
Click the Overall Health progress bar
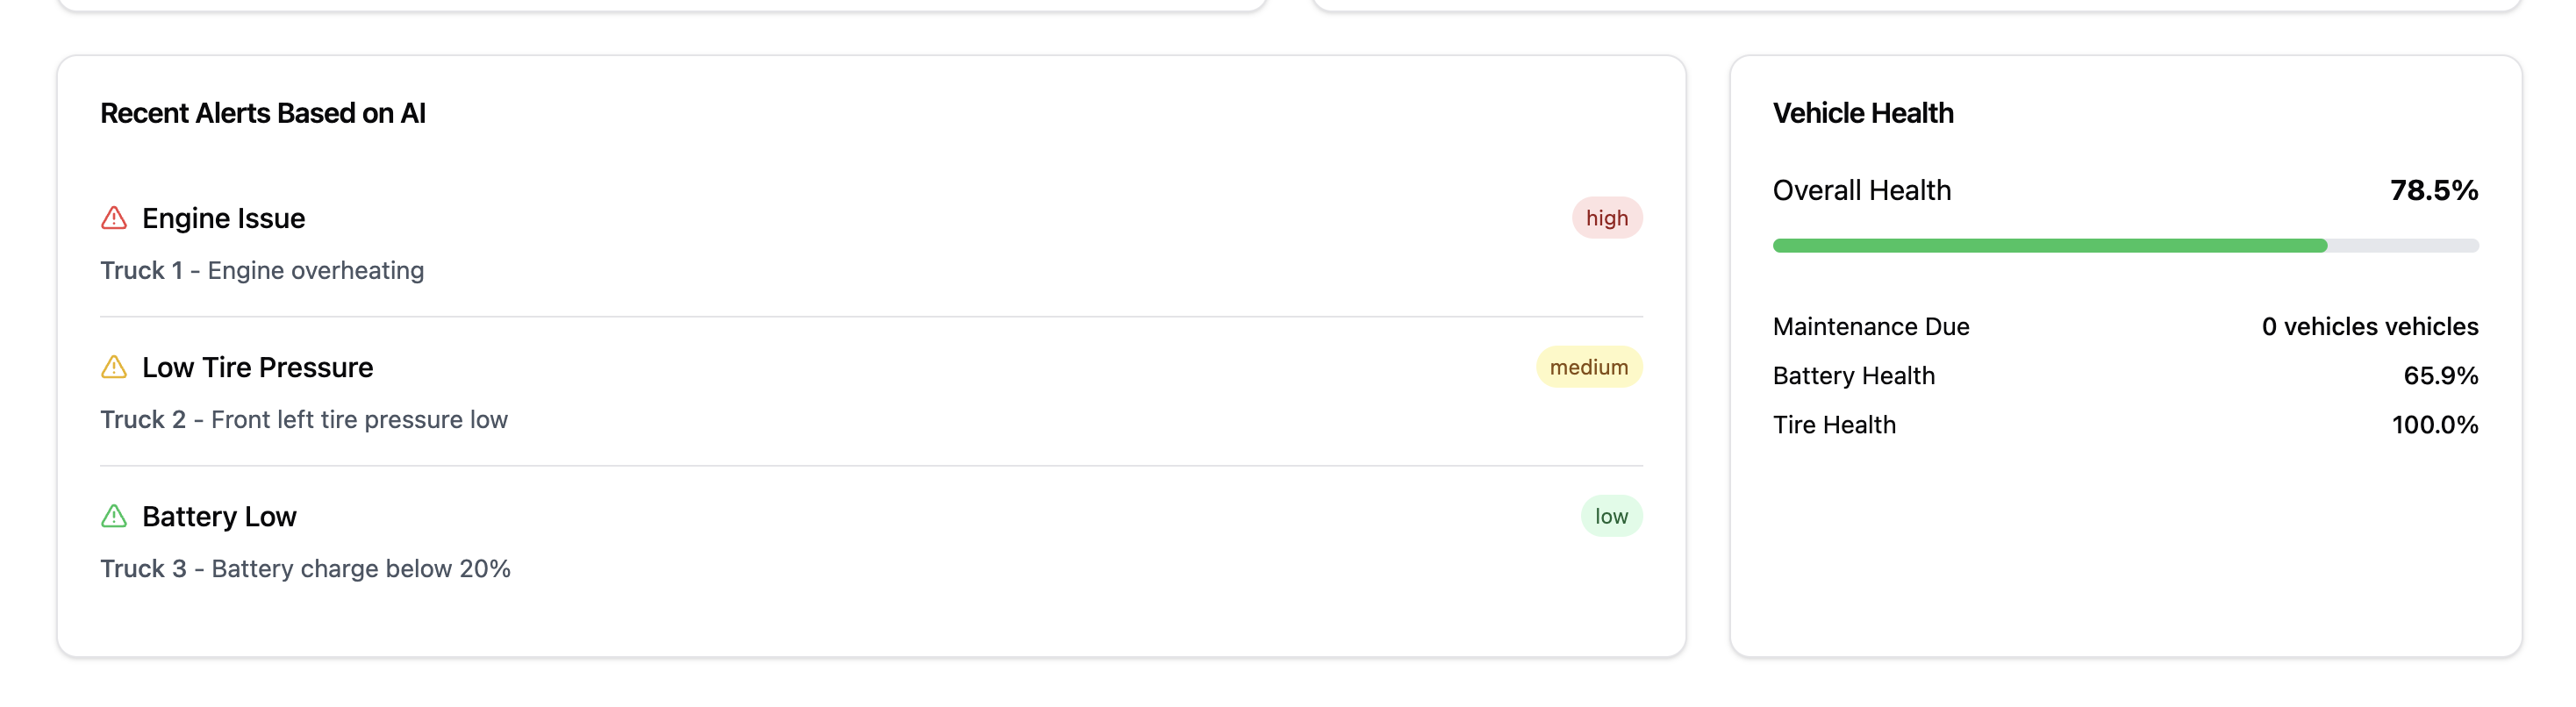pos(2124,245)
